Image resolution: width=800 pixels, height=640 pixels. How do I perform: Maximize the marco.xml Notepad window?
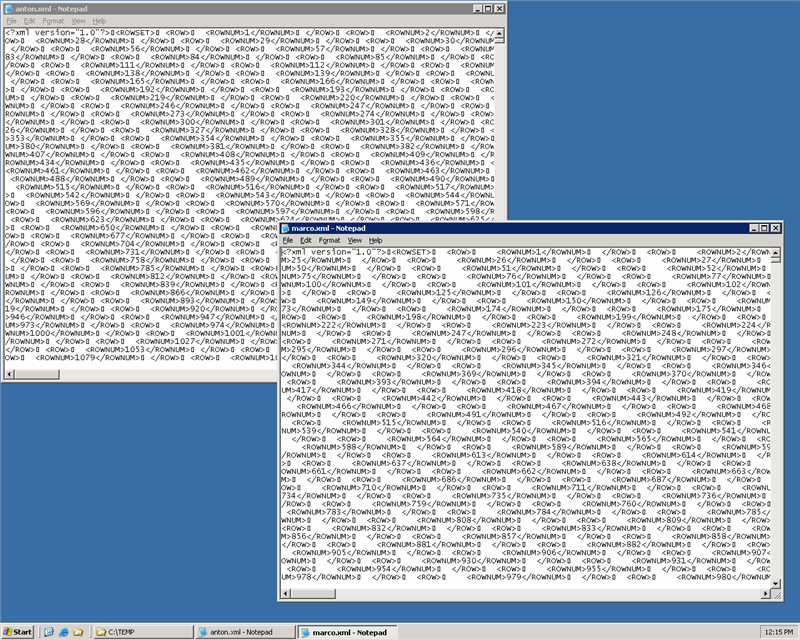coord(764,228)
